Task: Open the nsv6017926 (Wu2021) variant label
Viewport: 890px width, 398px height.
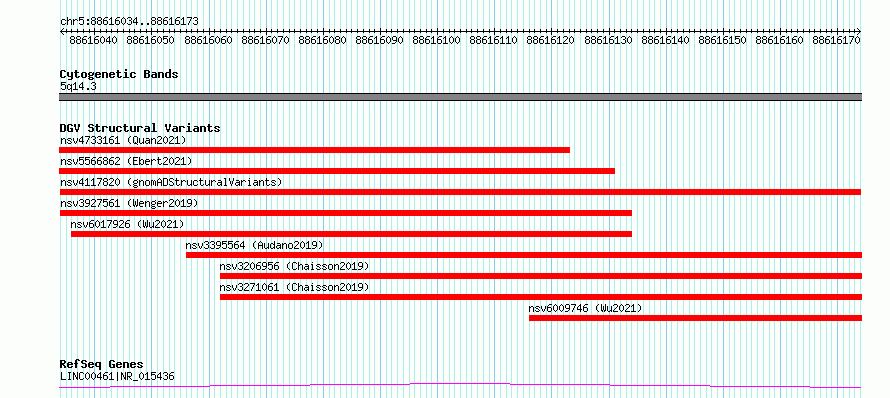Action: pyautogui.click(x=128, y=224)
